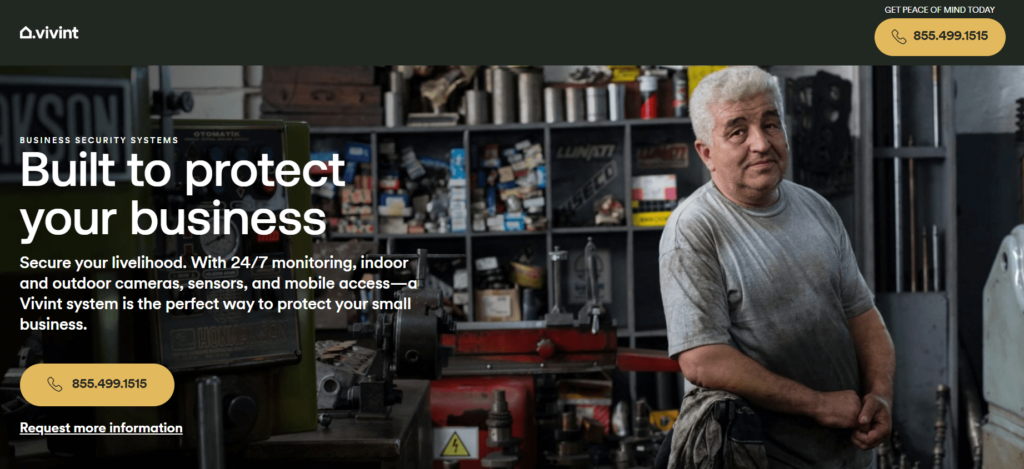Click the AKSON sign in the photo
1024x469 pixels.
tap(66, 125)
